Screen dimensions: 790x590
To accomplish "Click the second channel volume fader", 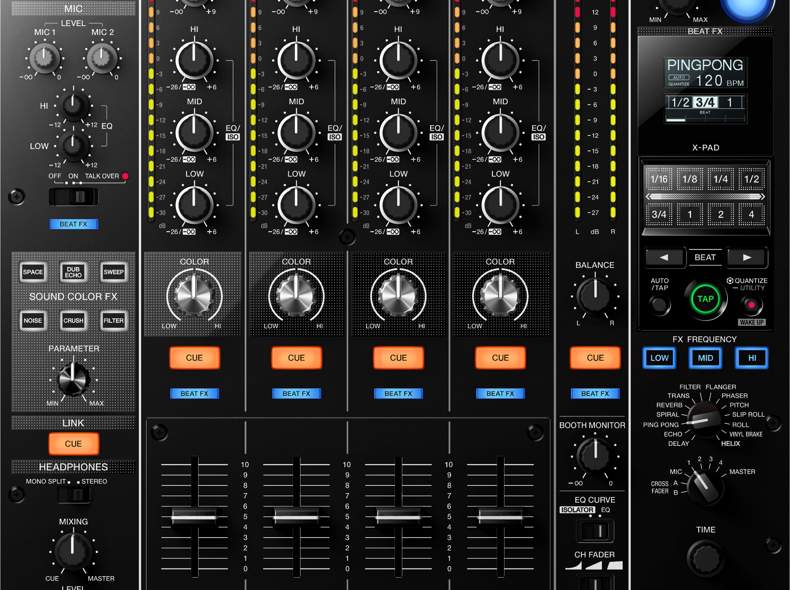I will 296,516.
